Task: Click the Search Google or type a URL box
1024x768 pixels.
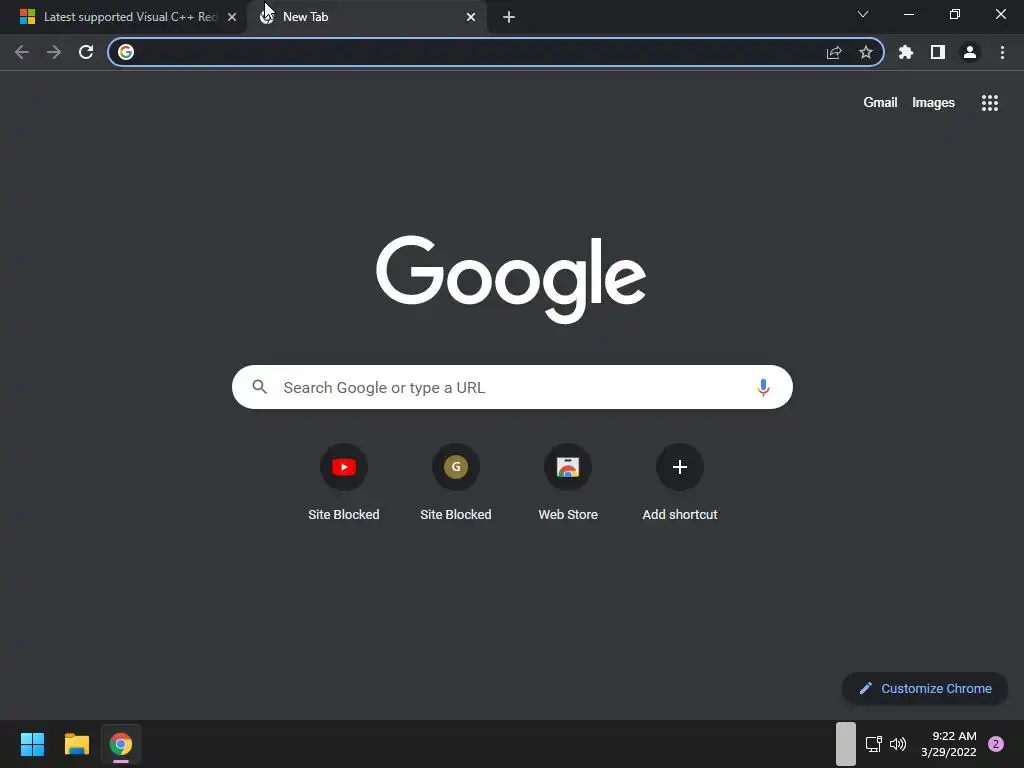Action: coord(512,387)
